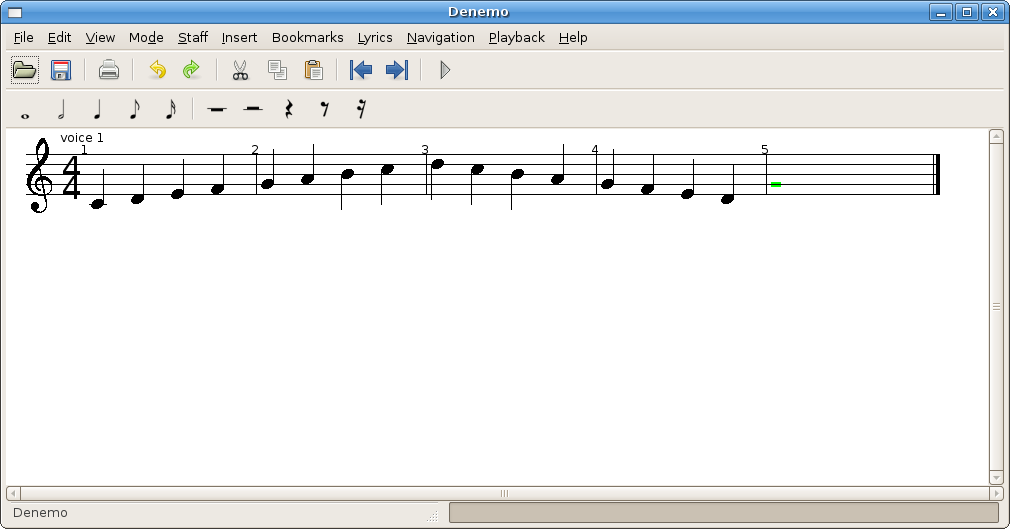The width and height of the screenshot is (1010, 529).
Task: Click the vertical scrollbar down arrow
Action: (x=996, y=477)
